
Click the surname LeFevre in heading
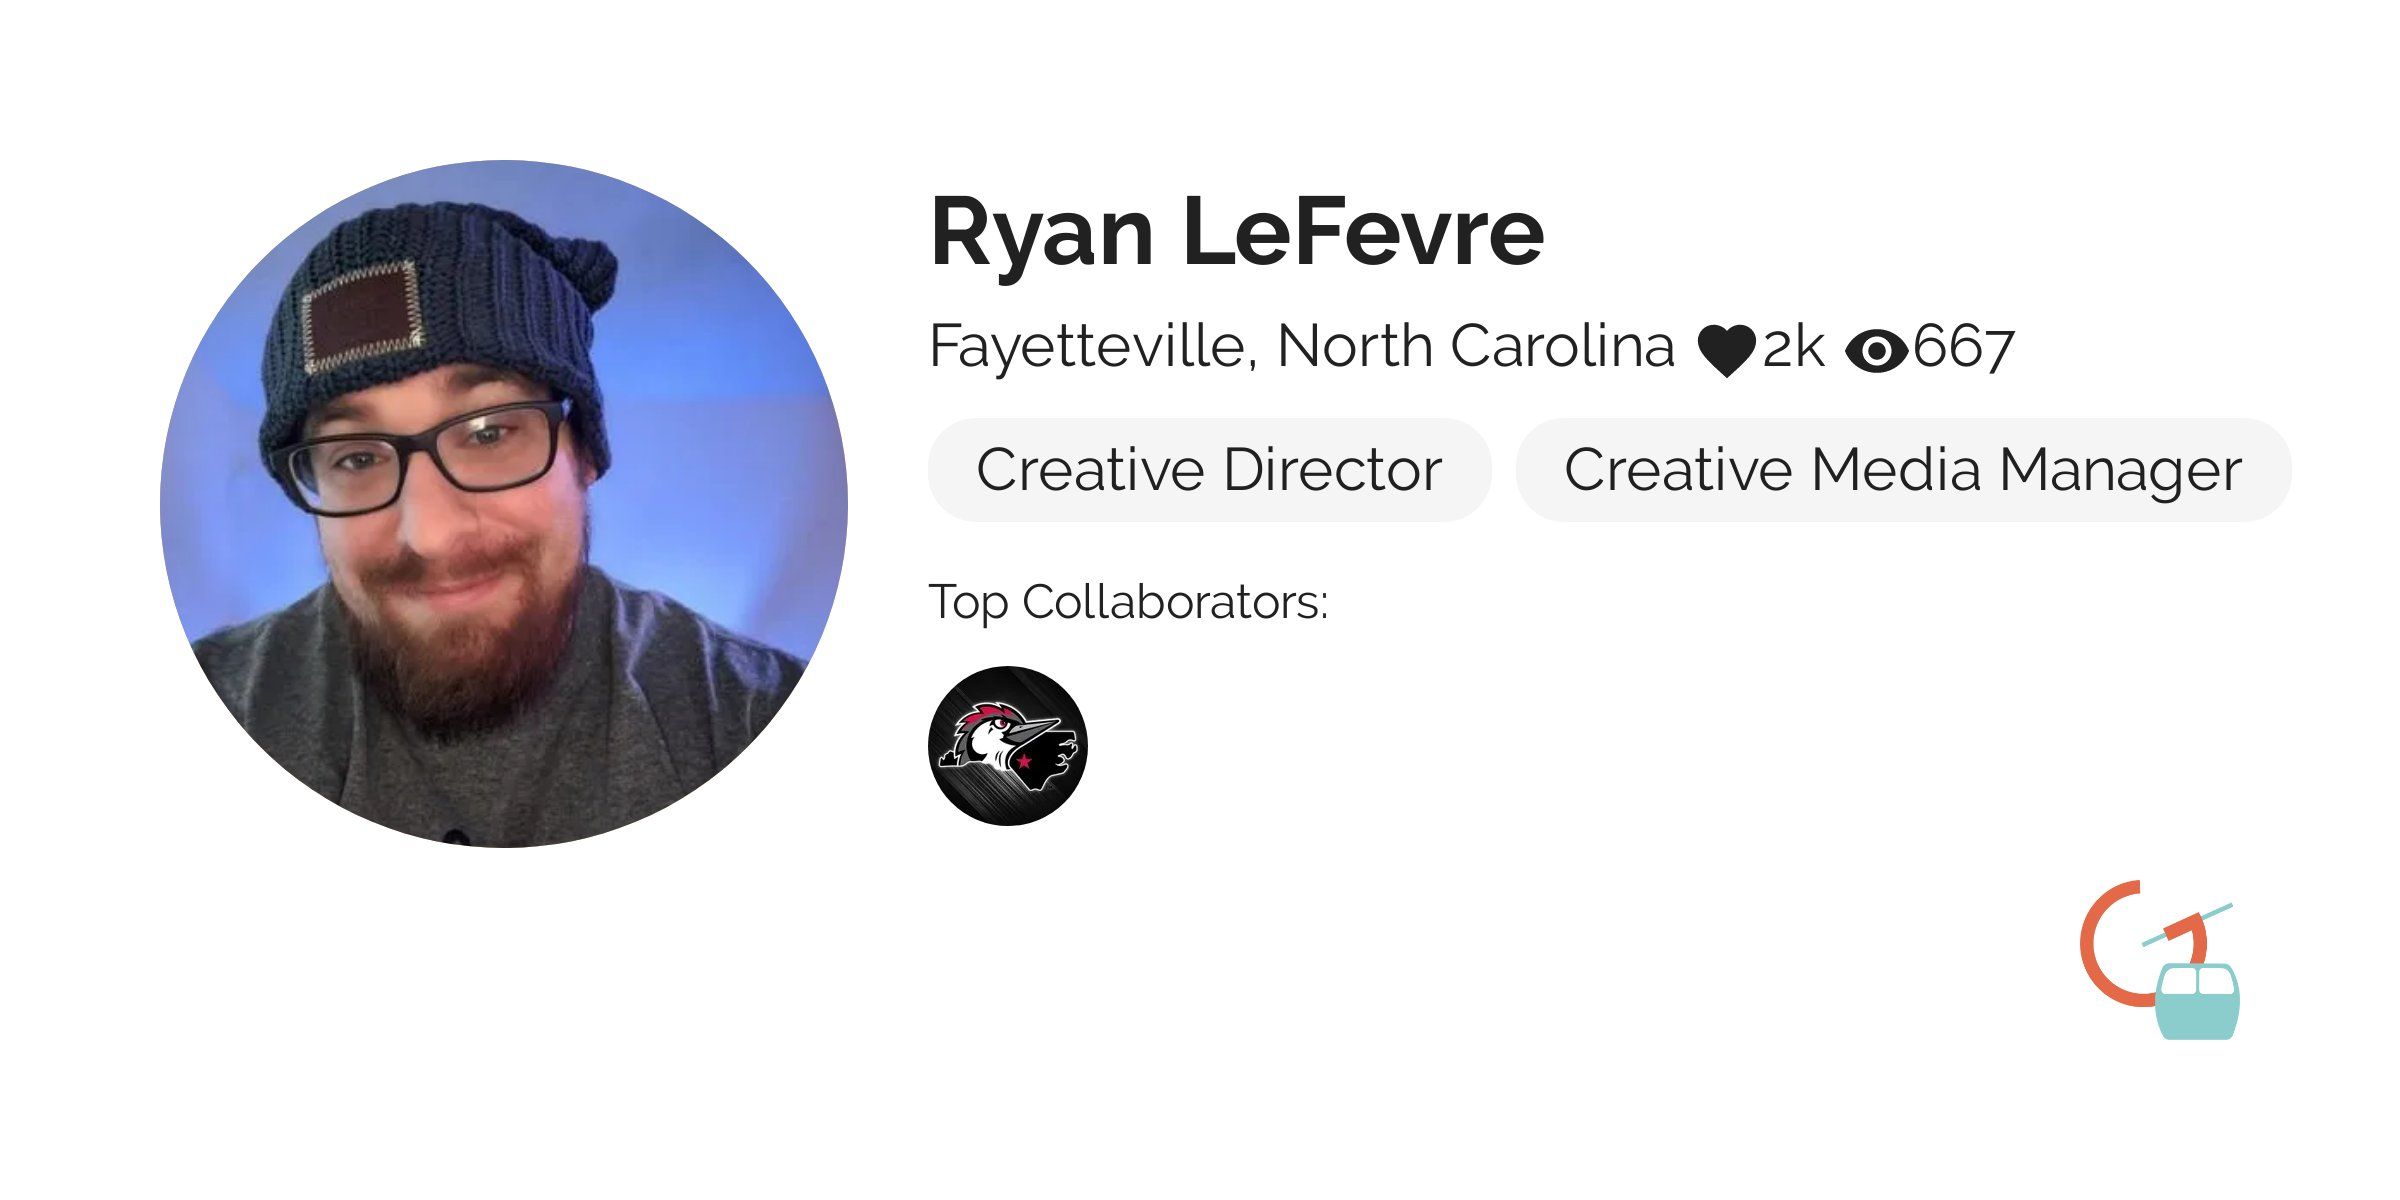(x=1364, y=232)
